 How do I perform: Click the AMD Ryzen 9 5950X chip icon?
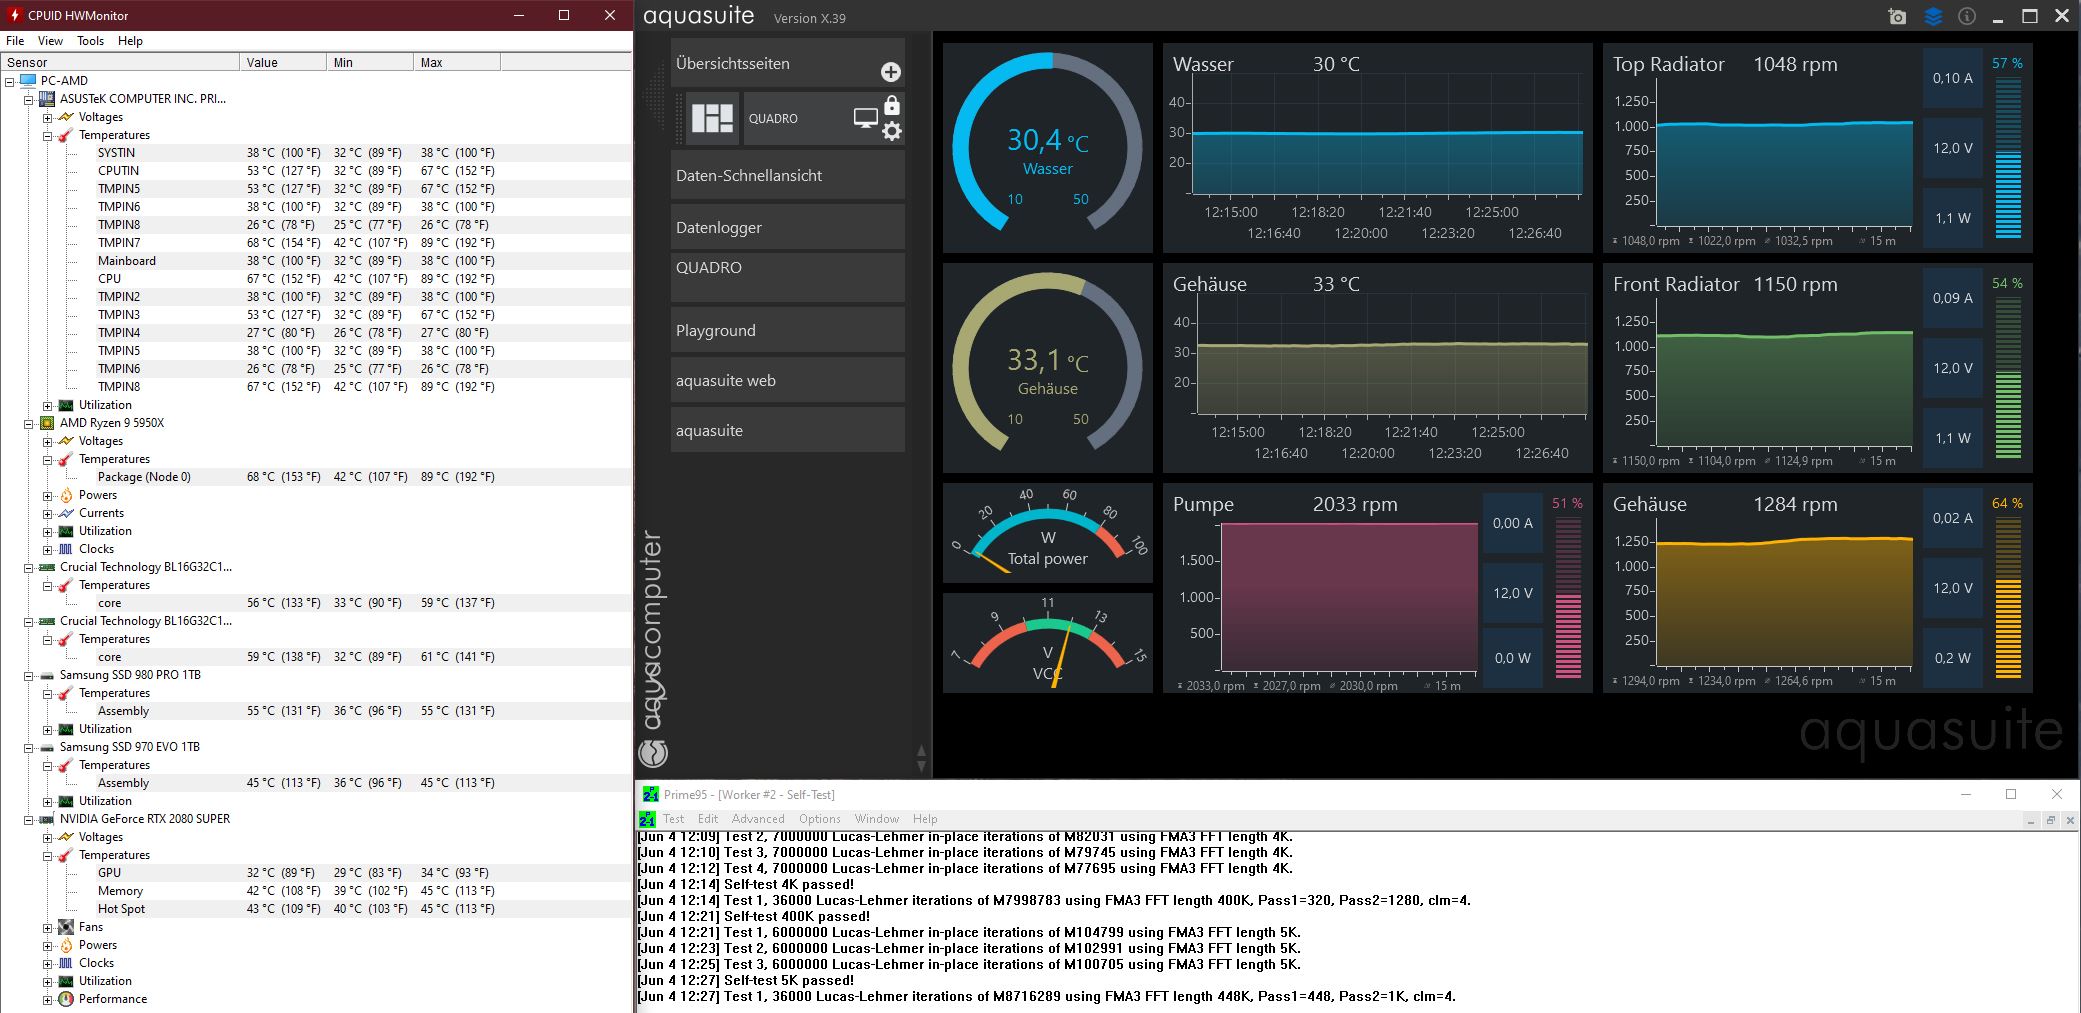pos(47,423)
